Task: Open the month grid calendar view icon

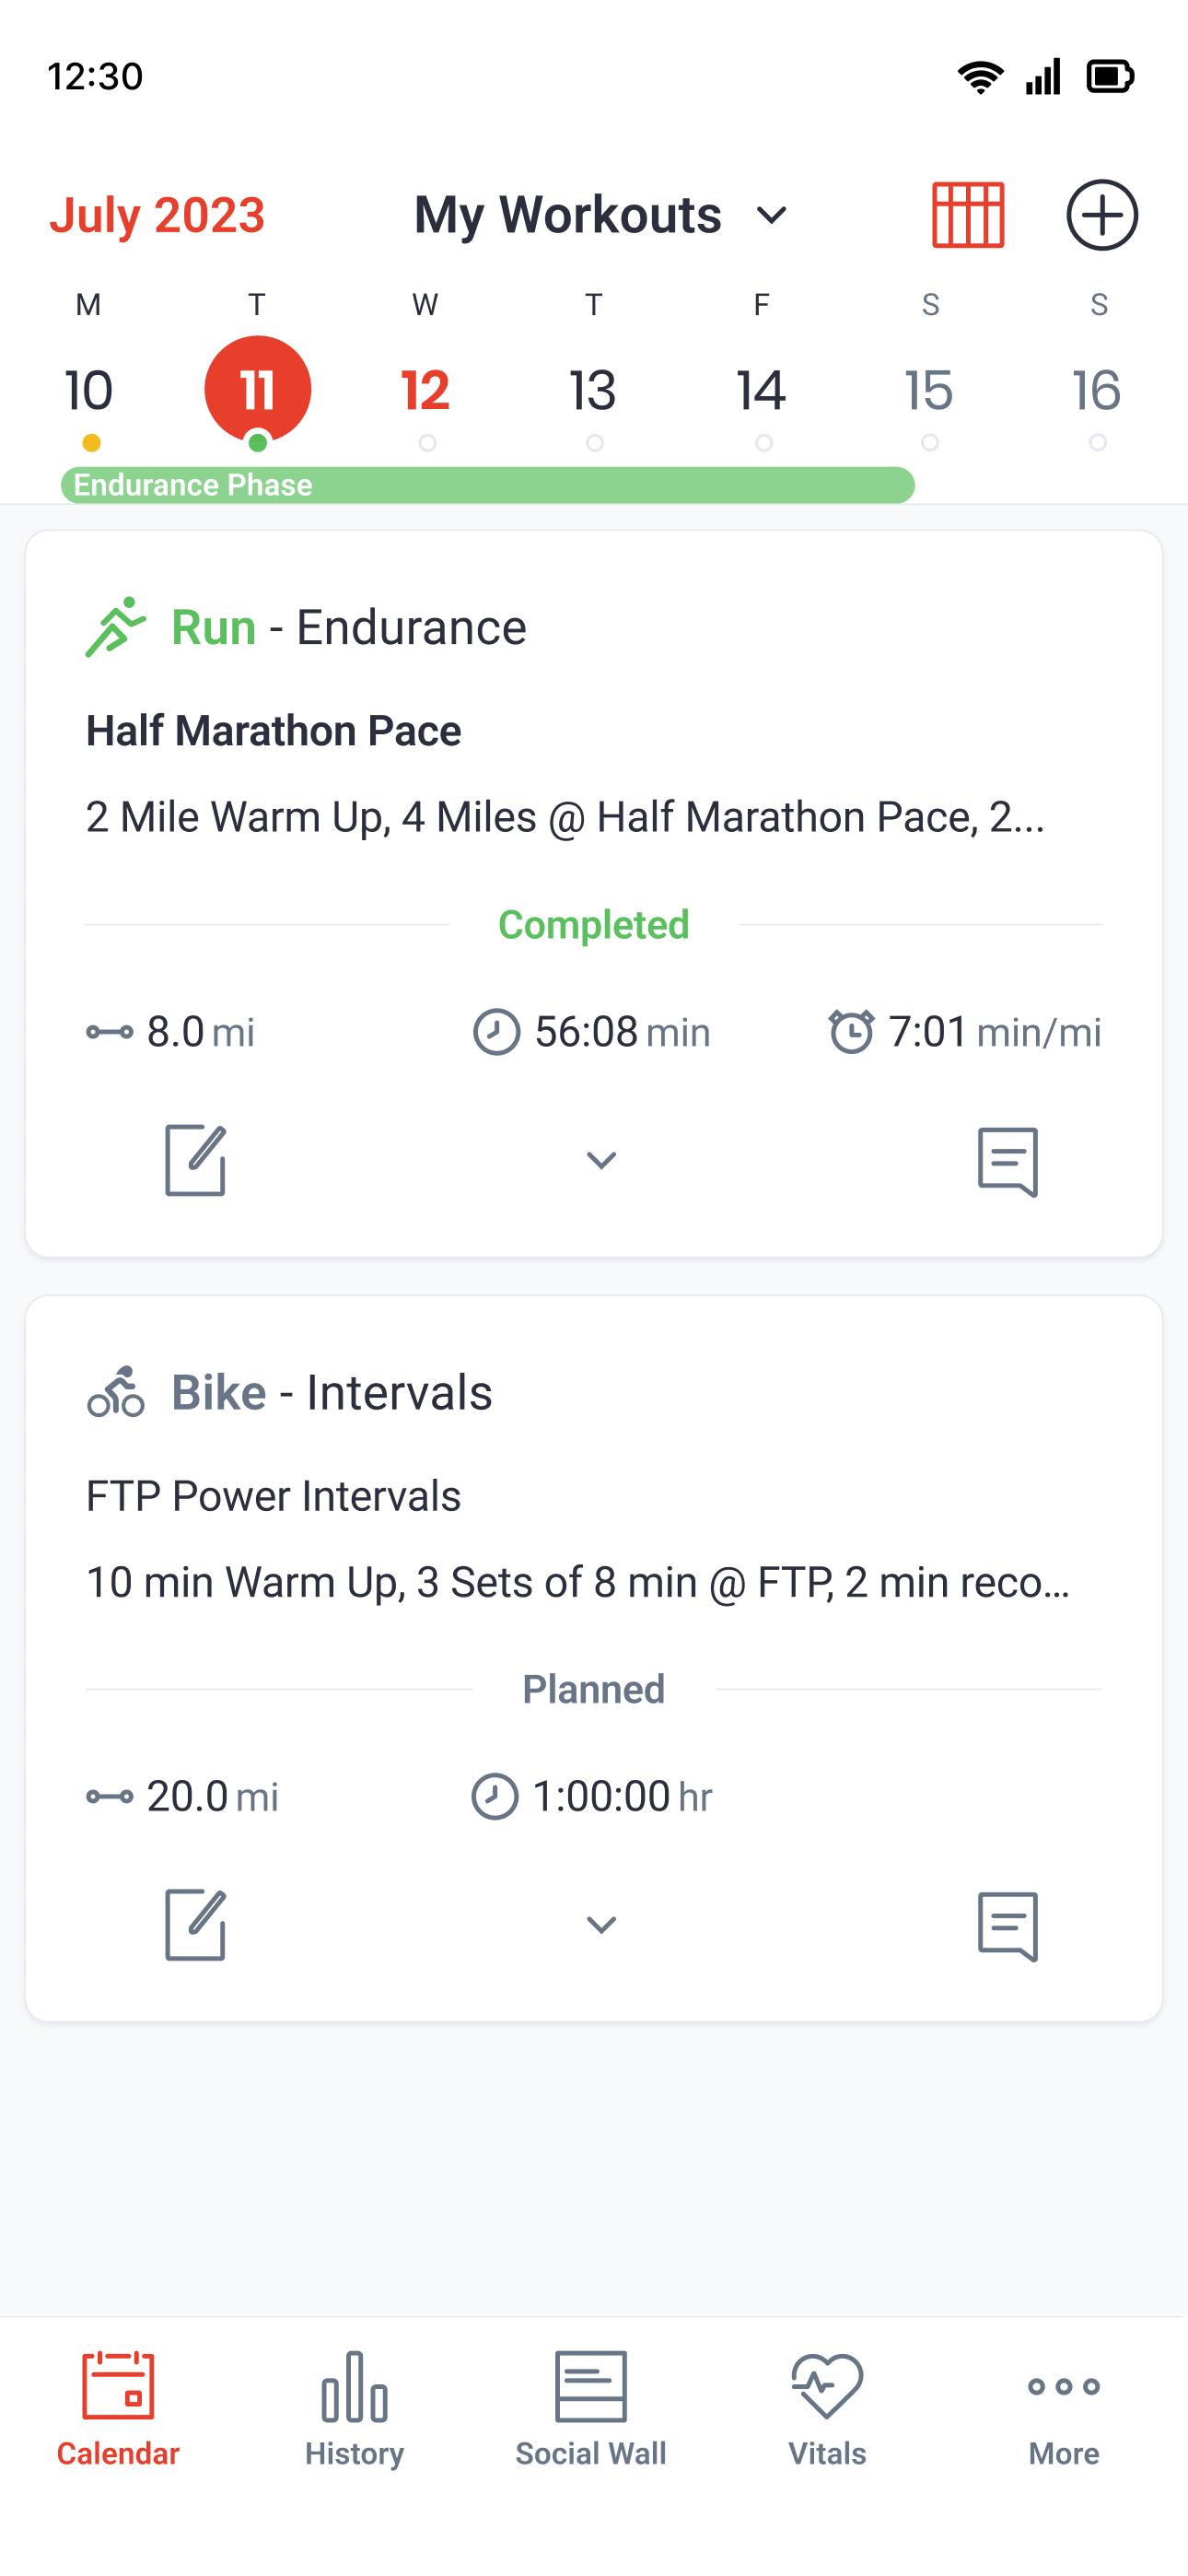Action: click(967, 215)
